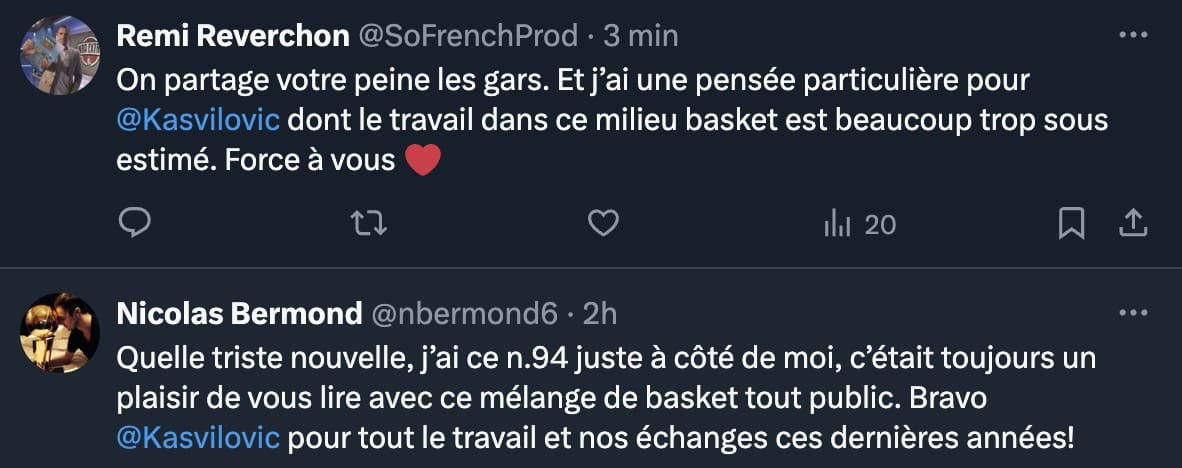Retweet Remi Reverchon's post
The height and width of the screenshot is (468, 1182).
(370, 224)
